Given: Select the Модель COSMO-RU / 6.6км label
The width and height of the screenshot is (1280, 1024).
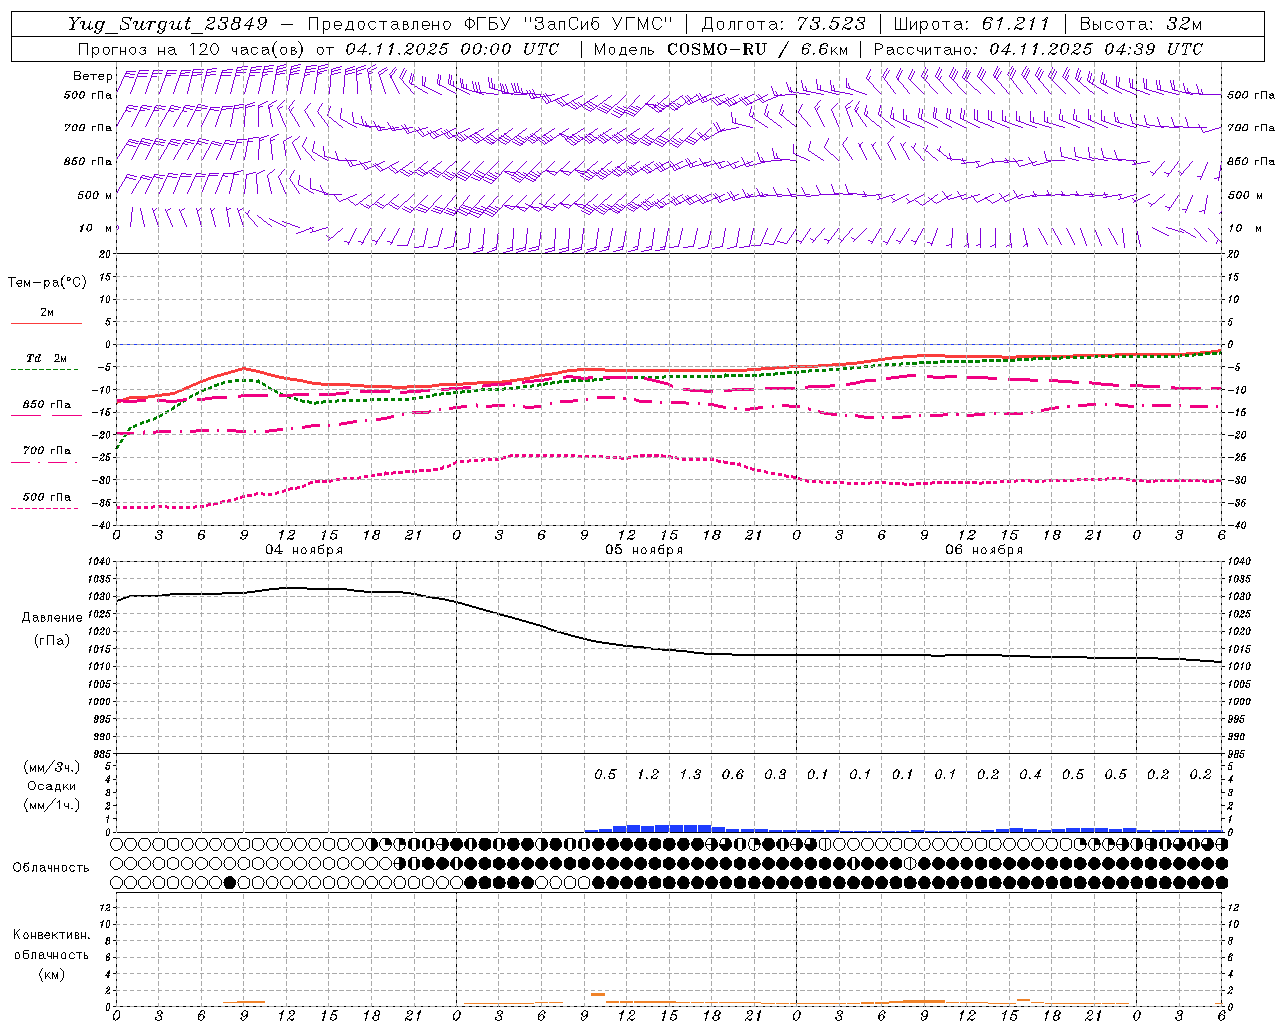Looking at the screenshot, I should pyautogui.click(x=720, y=49).
